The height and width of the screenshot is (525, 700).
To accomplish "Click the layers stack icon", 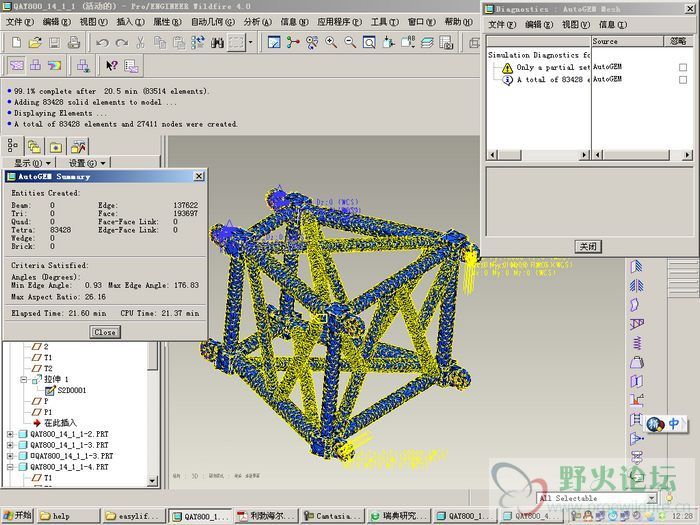I will coord(427,43).
